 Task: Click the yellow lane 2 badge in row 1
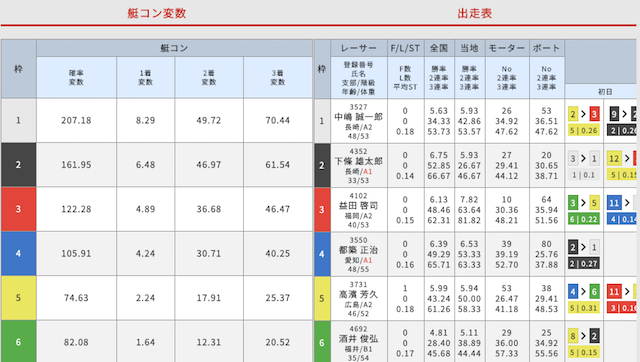click(x=573, y=114)
